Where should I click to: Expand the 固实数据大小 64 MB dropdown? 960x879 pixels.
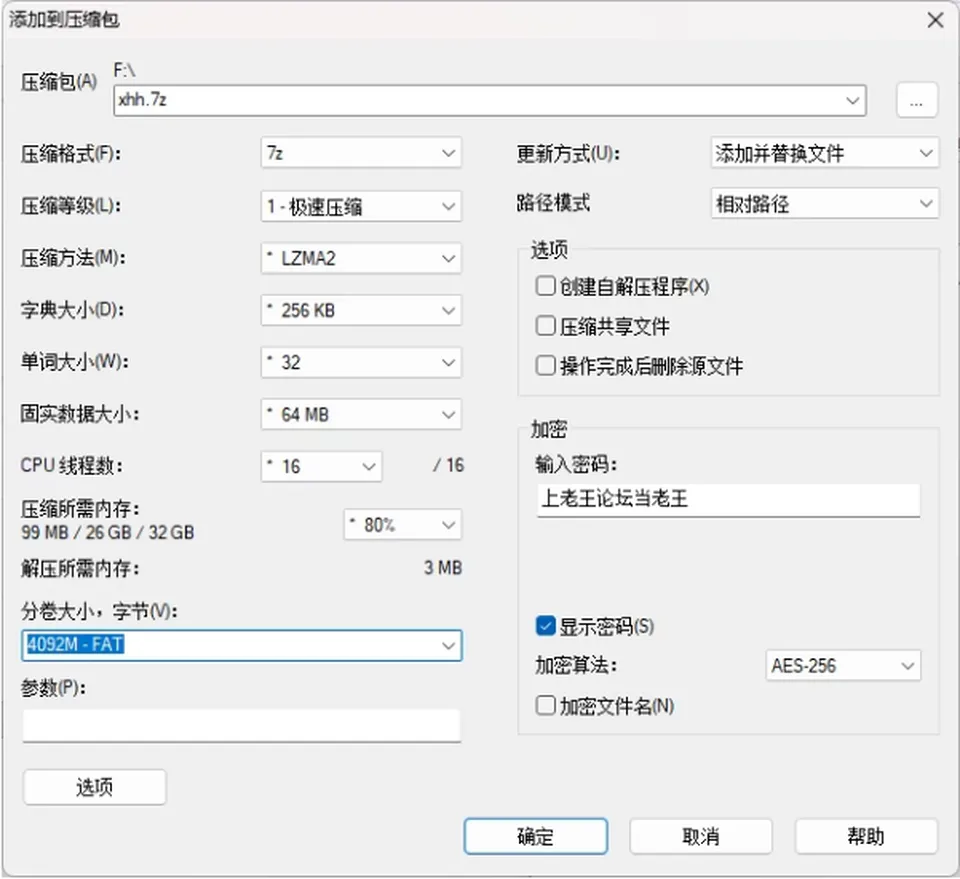coord(361,414)
